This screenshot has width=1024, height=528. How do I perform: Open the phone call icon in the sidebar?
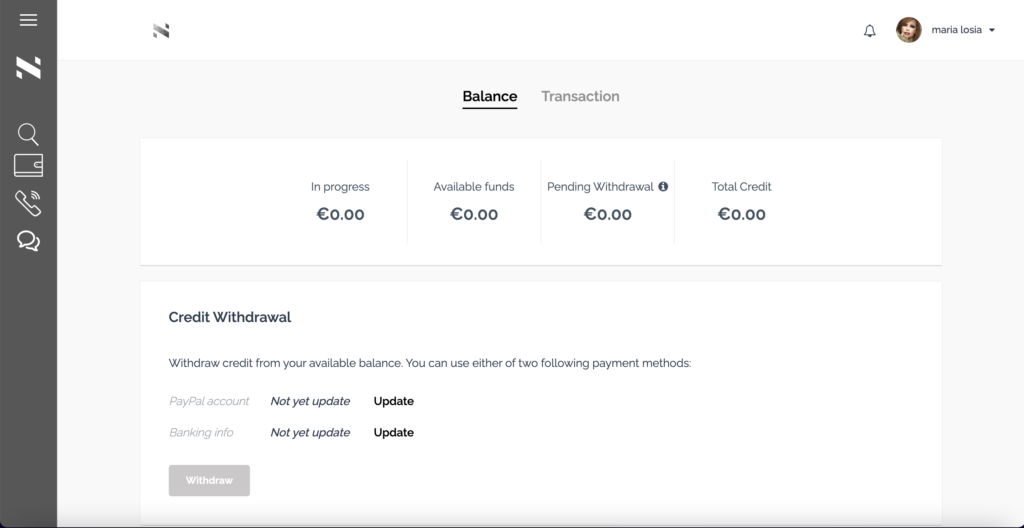(x=28, y=203)
